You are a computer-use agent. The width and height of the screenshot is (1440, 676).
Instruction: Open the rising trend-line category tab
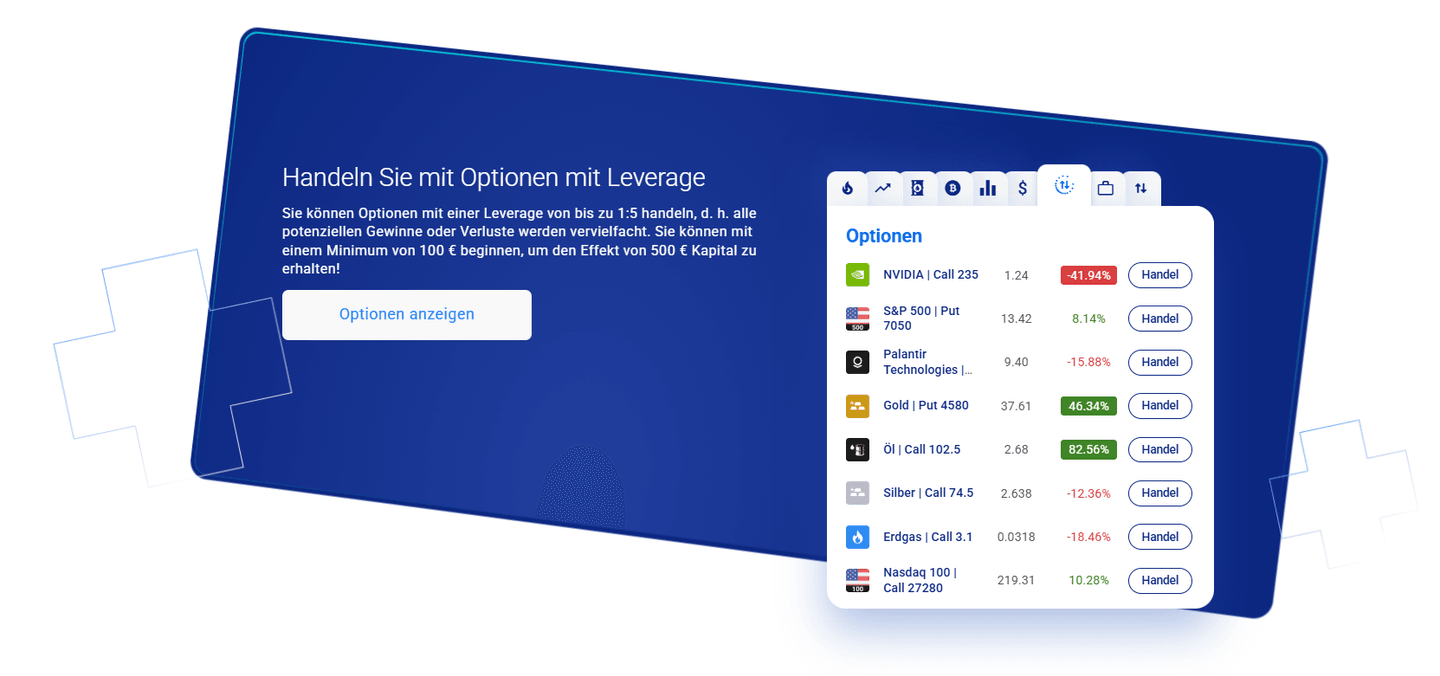[883, 188]
